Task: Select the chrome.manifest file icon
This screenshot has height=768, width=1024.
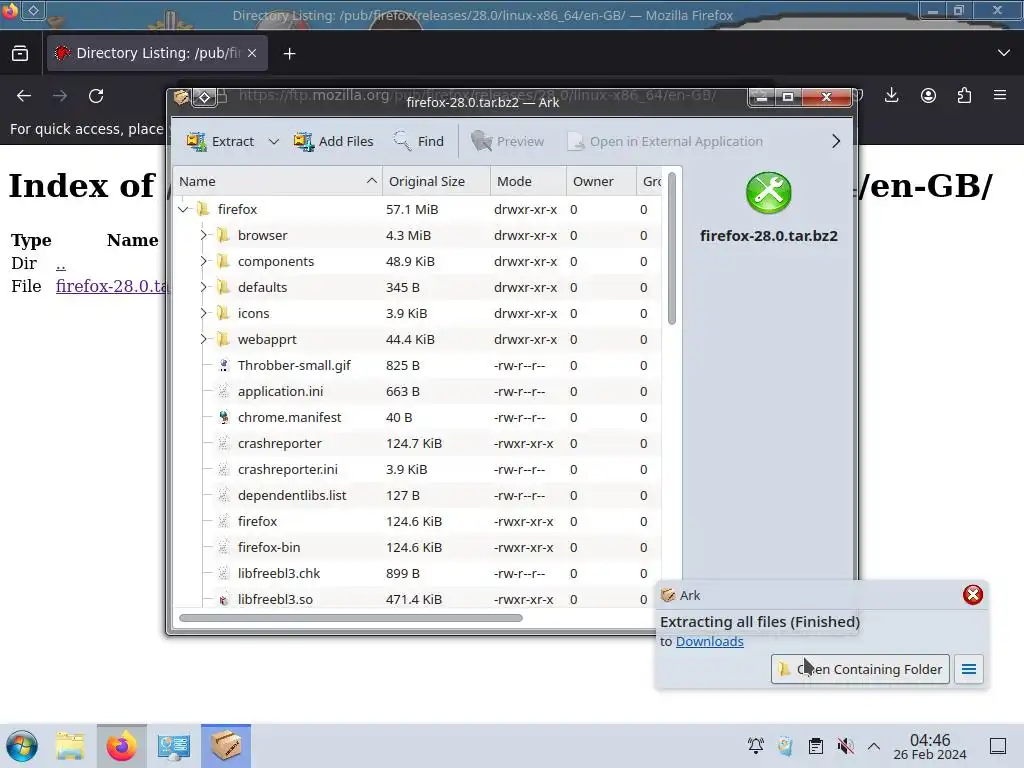Action: pyautogui.click(x=223, y=417)
